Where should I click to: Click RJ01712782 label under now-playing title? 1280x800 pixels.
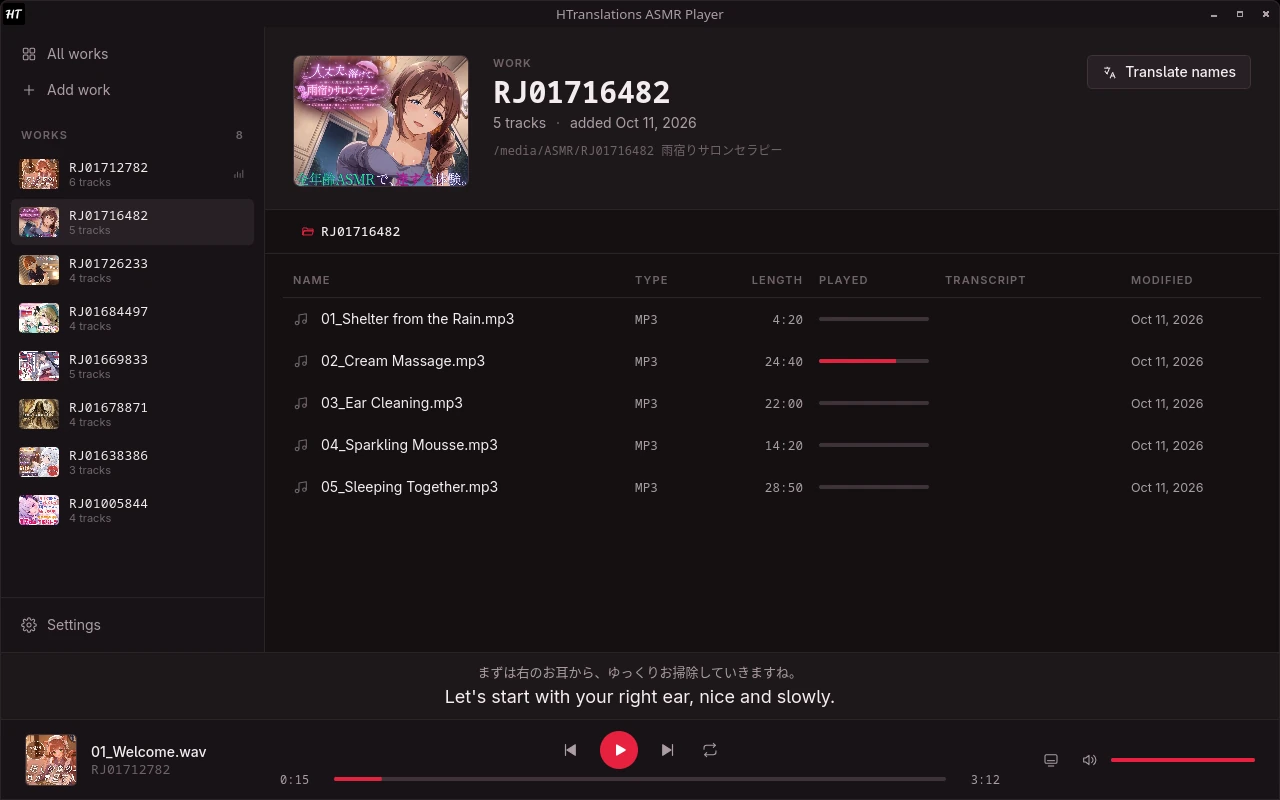(x=131, y=770)
